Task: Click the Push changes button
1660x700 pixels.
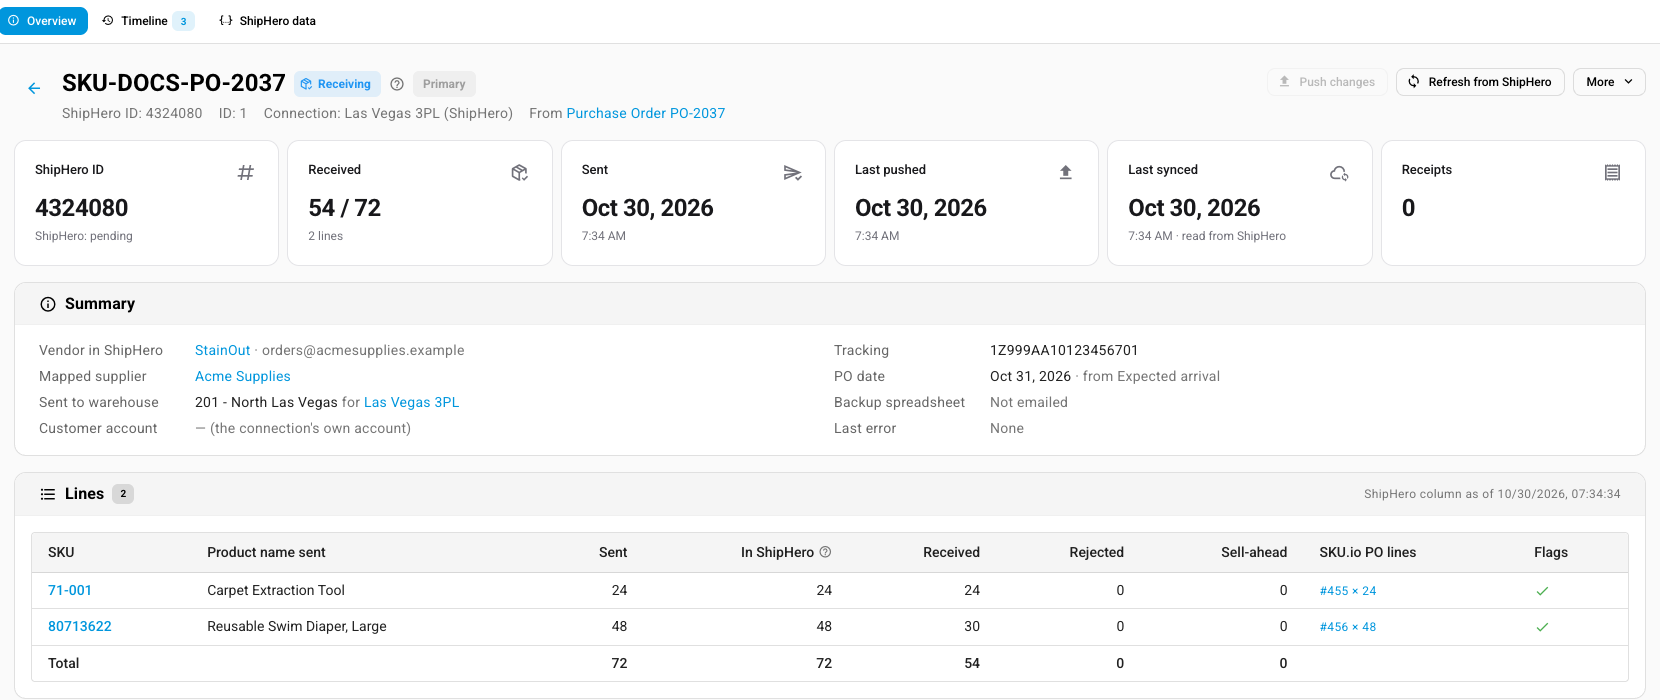Action: [1327, 82]
